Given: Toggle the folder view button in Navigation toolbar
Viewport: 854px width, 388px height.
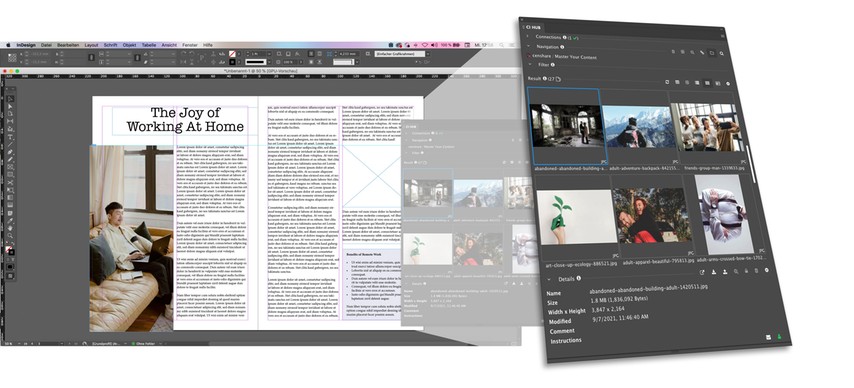Looking at the screenshot, I should pos(712,53).
